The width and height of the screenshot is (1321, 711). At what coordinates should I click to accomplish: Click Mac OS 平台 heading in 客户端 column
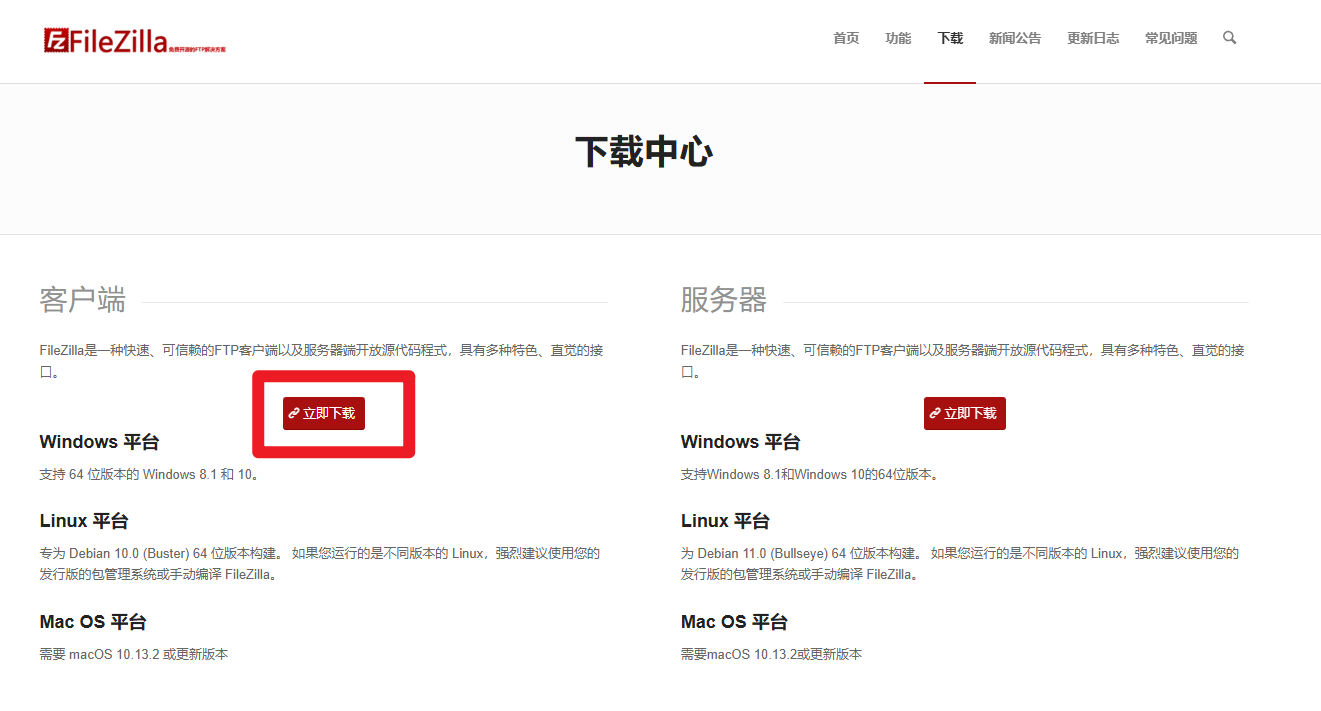(x=93, y=622)
